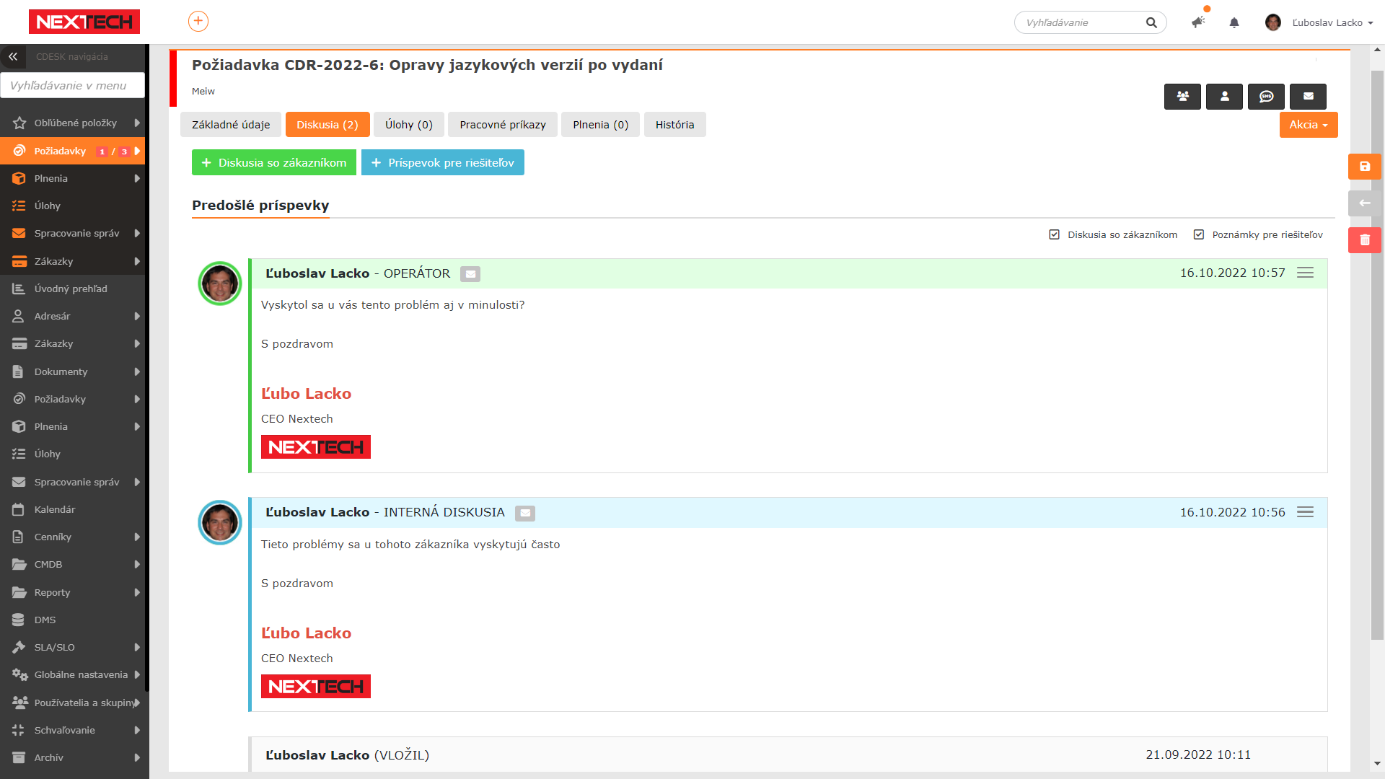Toggle the Poznámky pre riešiteľov checkbox
The height and width of the screenshot is (779, 1385).
[x=1198, y=235]
